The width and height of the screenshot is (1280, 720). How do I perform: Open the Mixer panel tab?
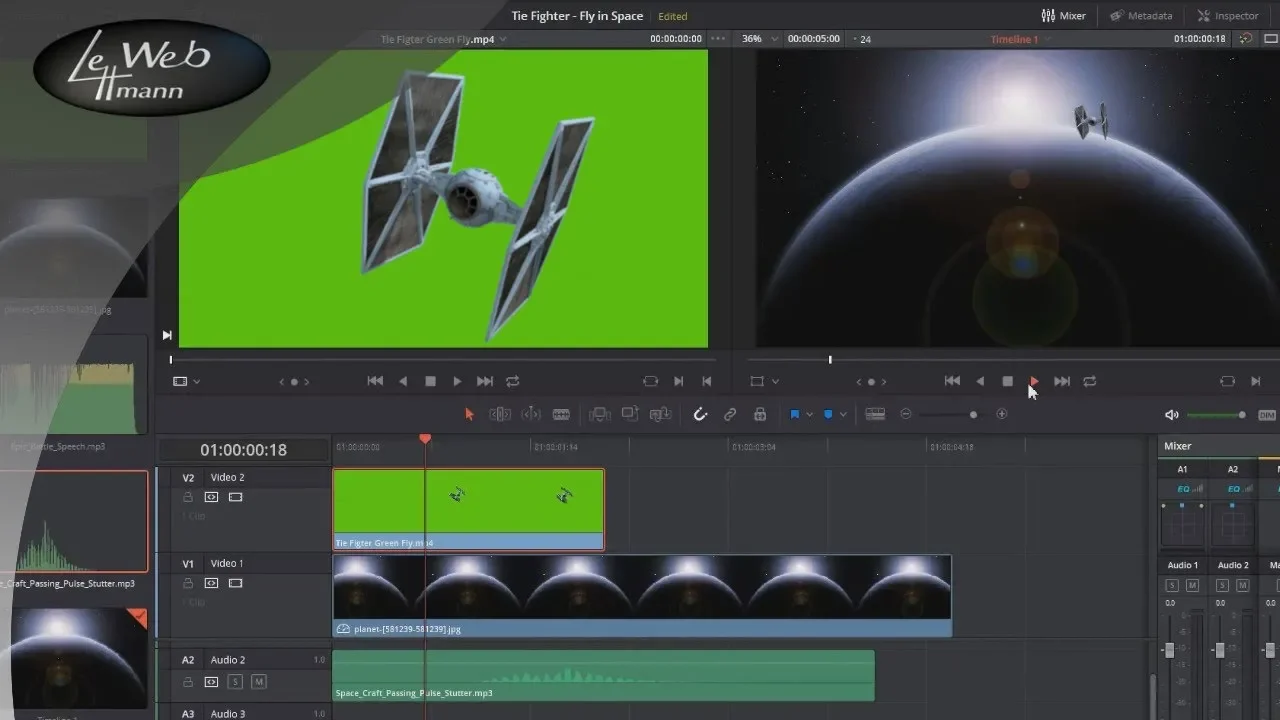[1063, 16]
